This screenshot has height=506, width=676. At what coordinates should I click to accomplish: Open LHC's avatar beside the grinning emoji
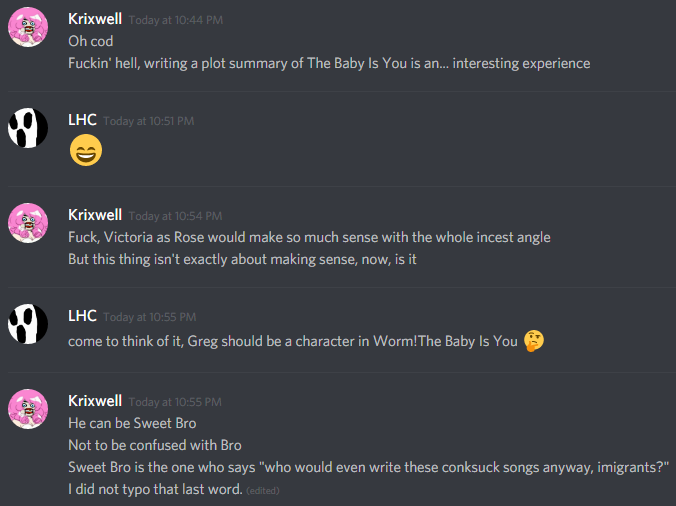click(28, 128)
